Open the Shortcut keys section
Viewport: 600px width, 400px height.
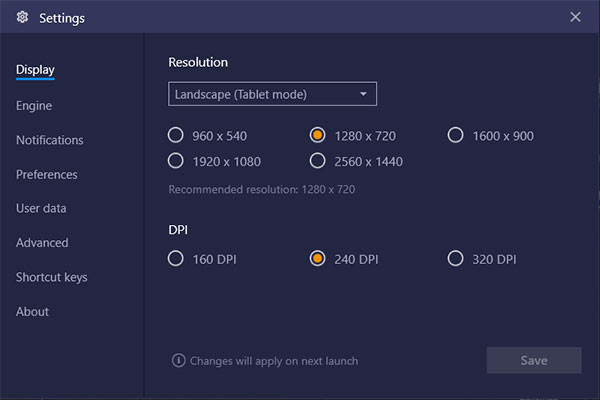[x=51, y=277]
